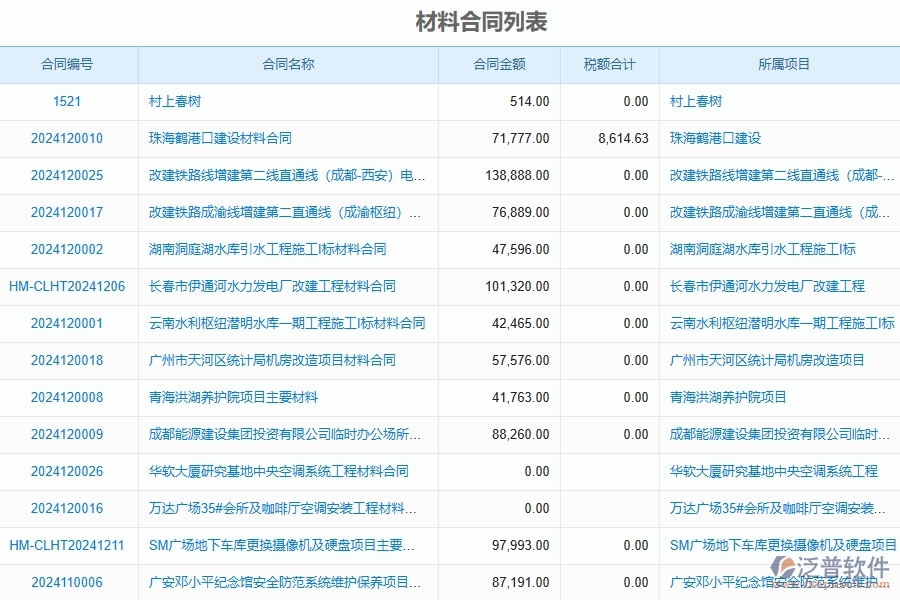This screenshot has width=900, height=600.
Task: Open project 珠海鹤港口建设
Action: (x=716, y=138)
